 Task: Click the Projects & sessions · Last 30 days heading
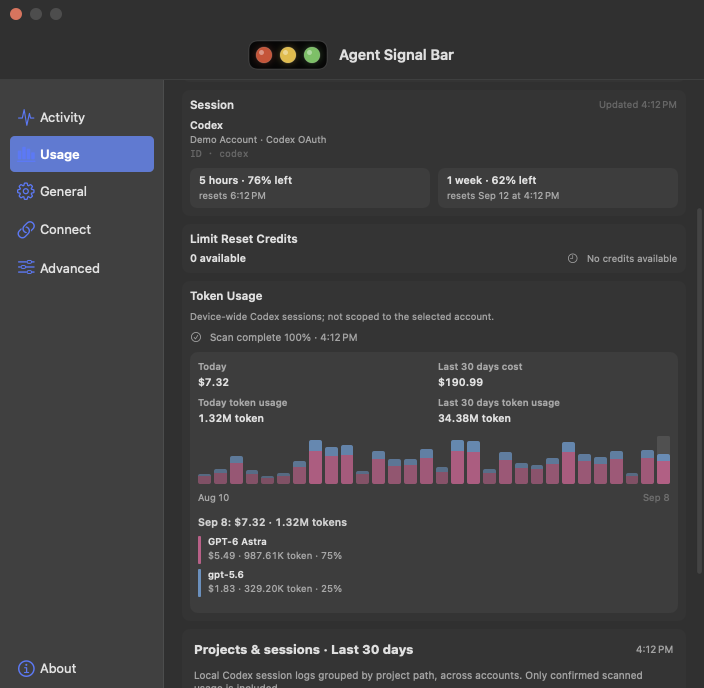tap(304, 650)
